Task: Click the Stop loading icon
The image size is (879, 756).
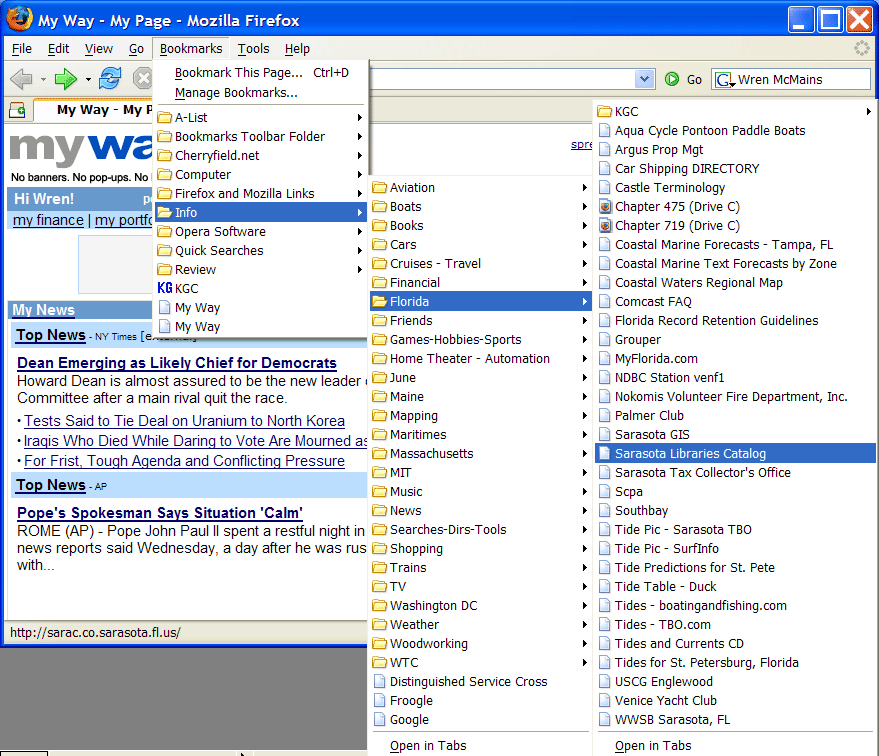Action: (x=142, y=78)
